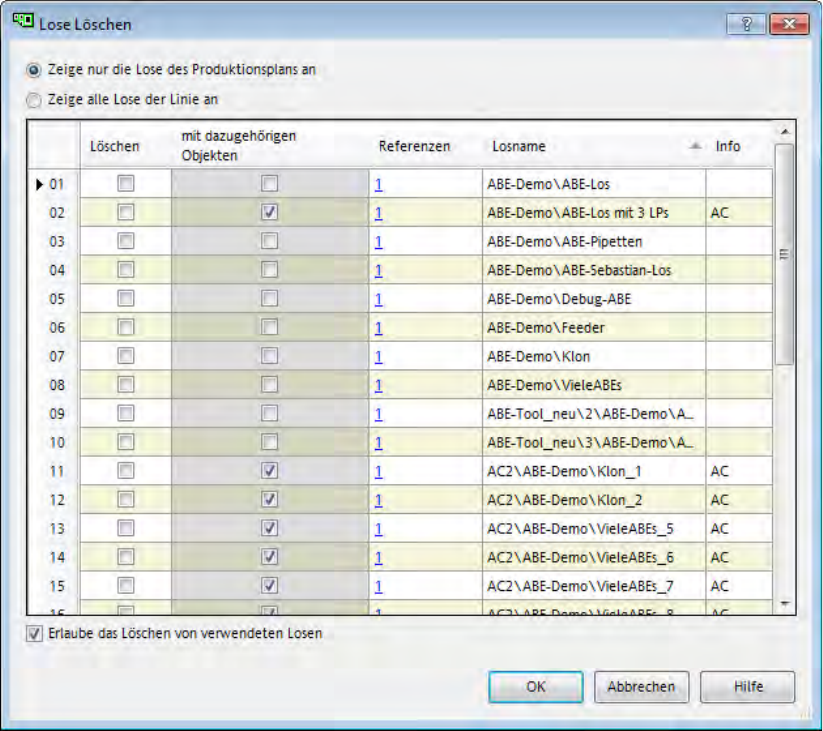Tick Löschen for Debug-ABE row
Image resolution: width=823 pixels, height=731 pixels.
click(125, 299)
